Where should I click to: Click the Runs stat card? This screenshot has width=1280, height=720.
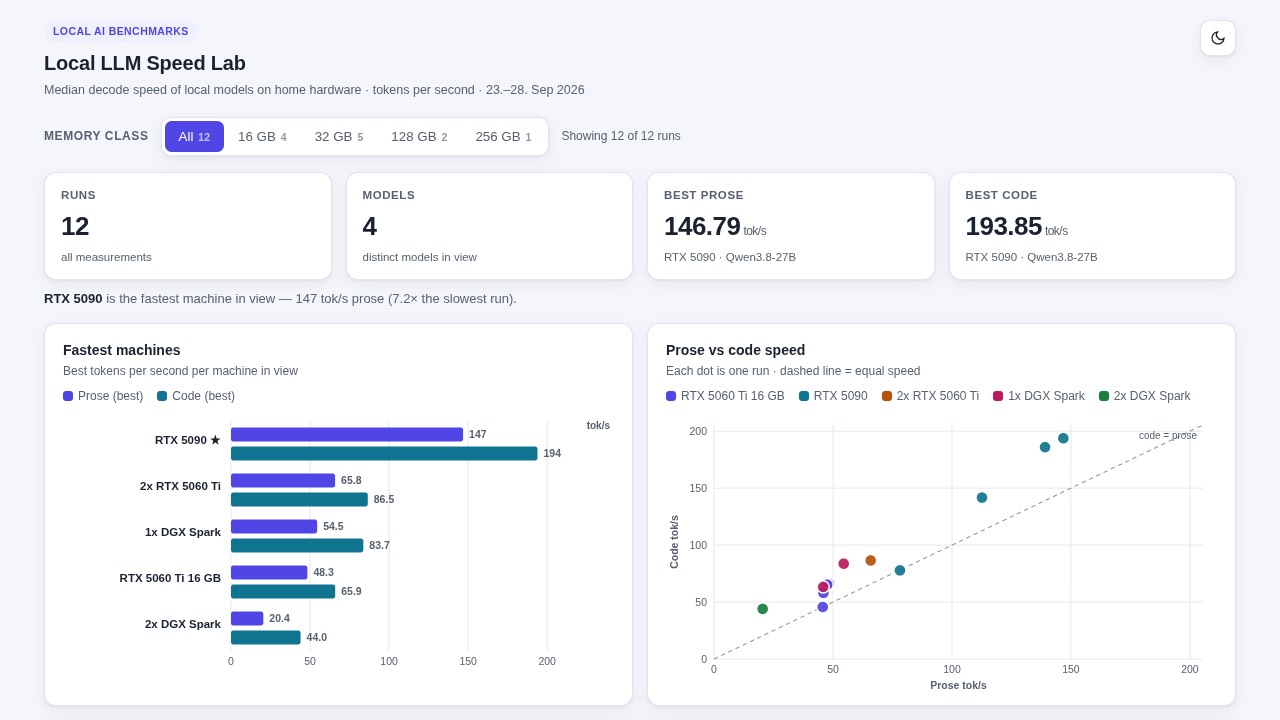188,226
